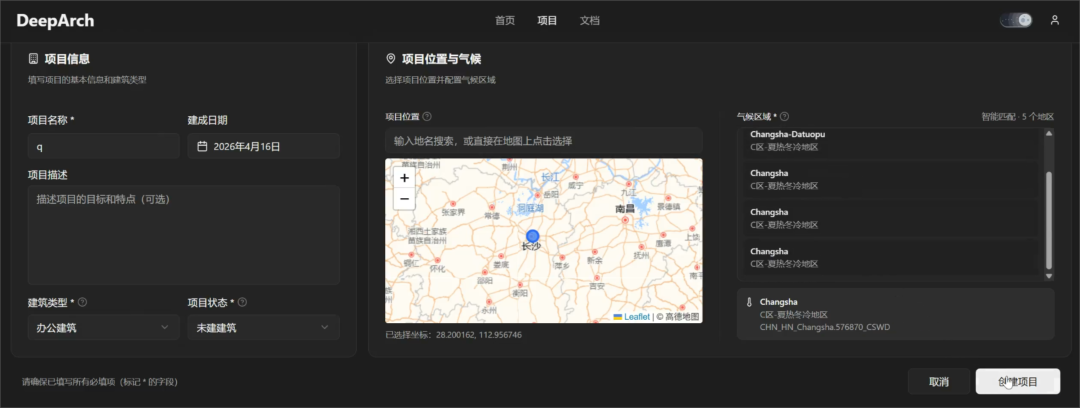The height and width of the screenshot is (408, 1080).
Task: Focus the 输入地名搜索 location search box
Action: [544, 141]
